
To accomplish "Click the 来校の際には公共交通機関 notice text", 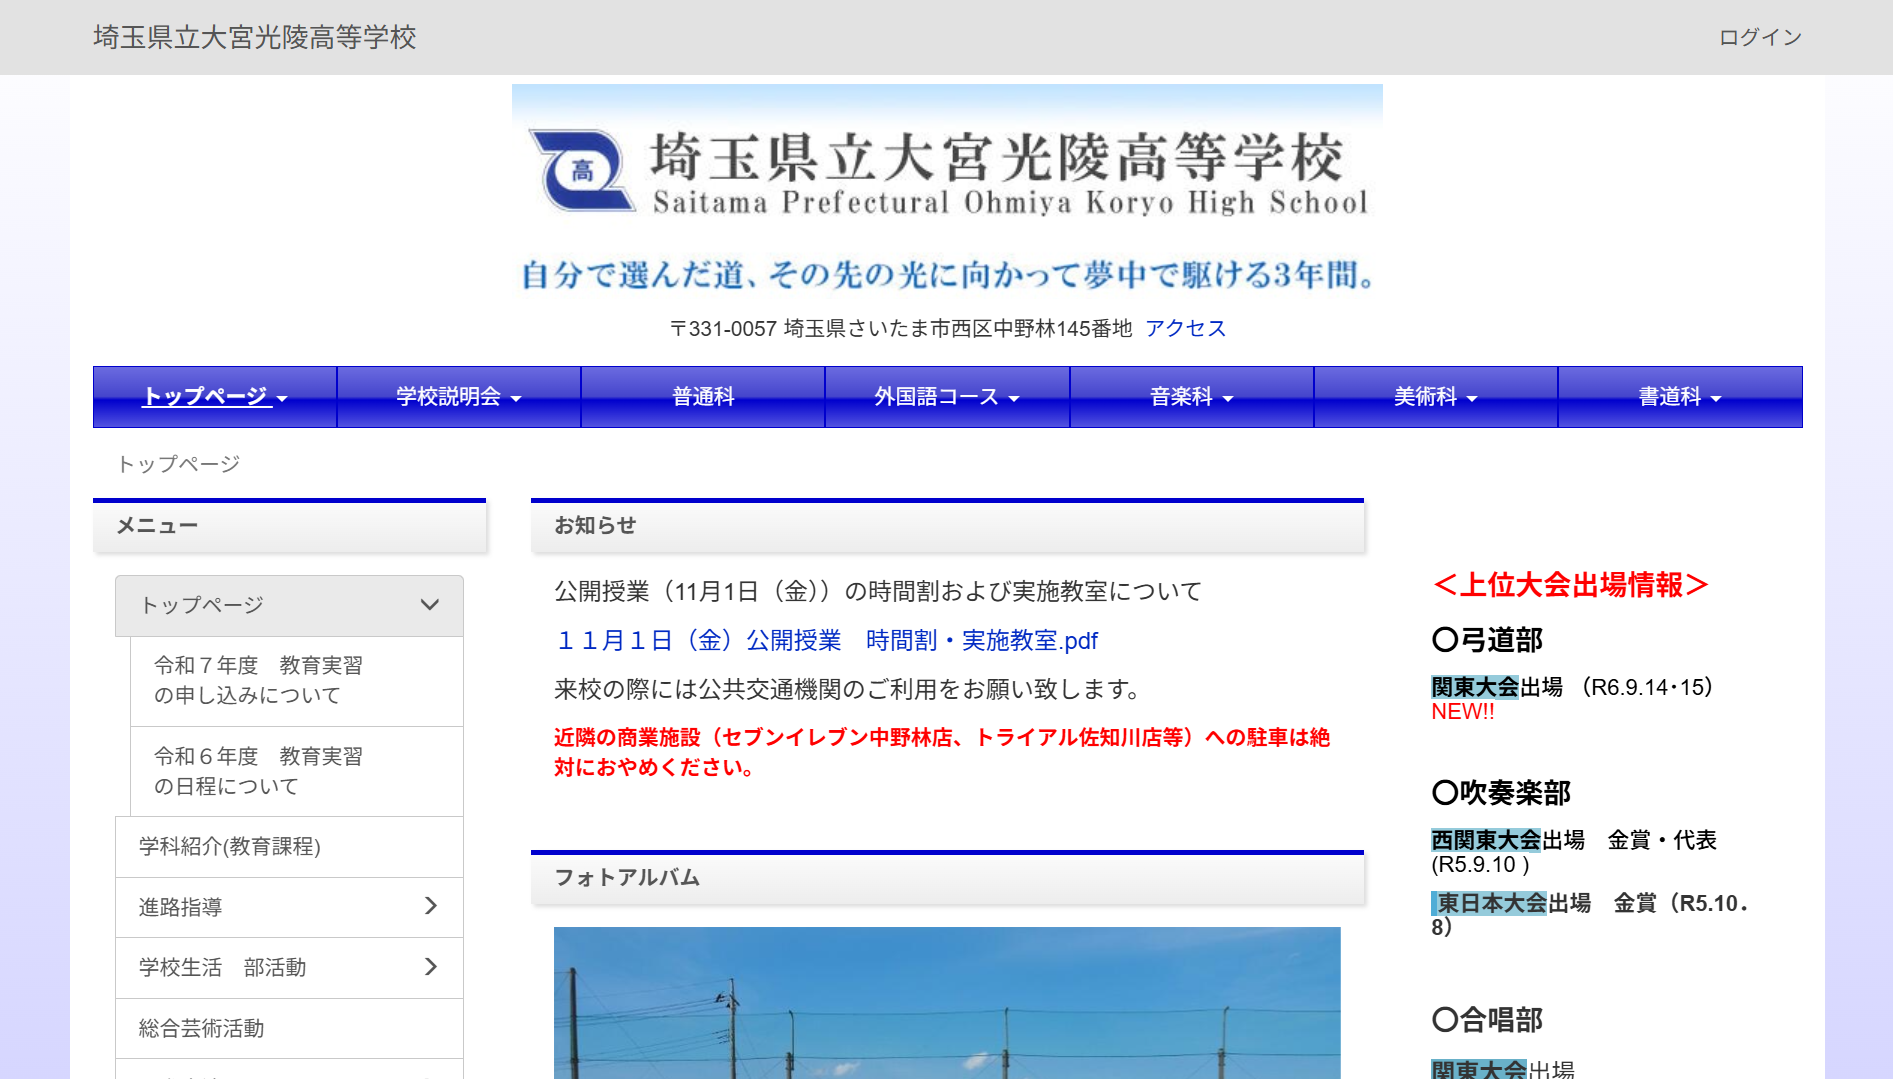I will [x=849, y=689].
